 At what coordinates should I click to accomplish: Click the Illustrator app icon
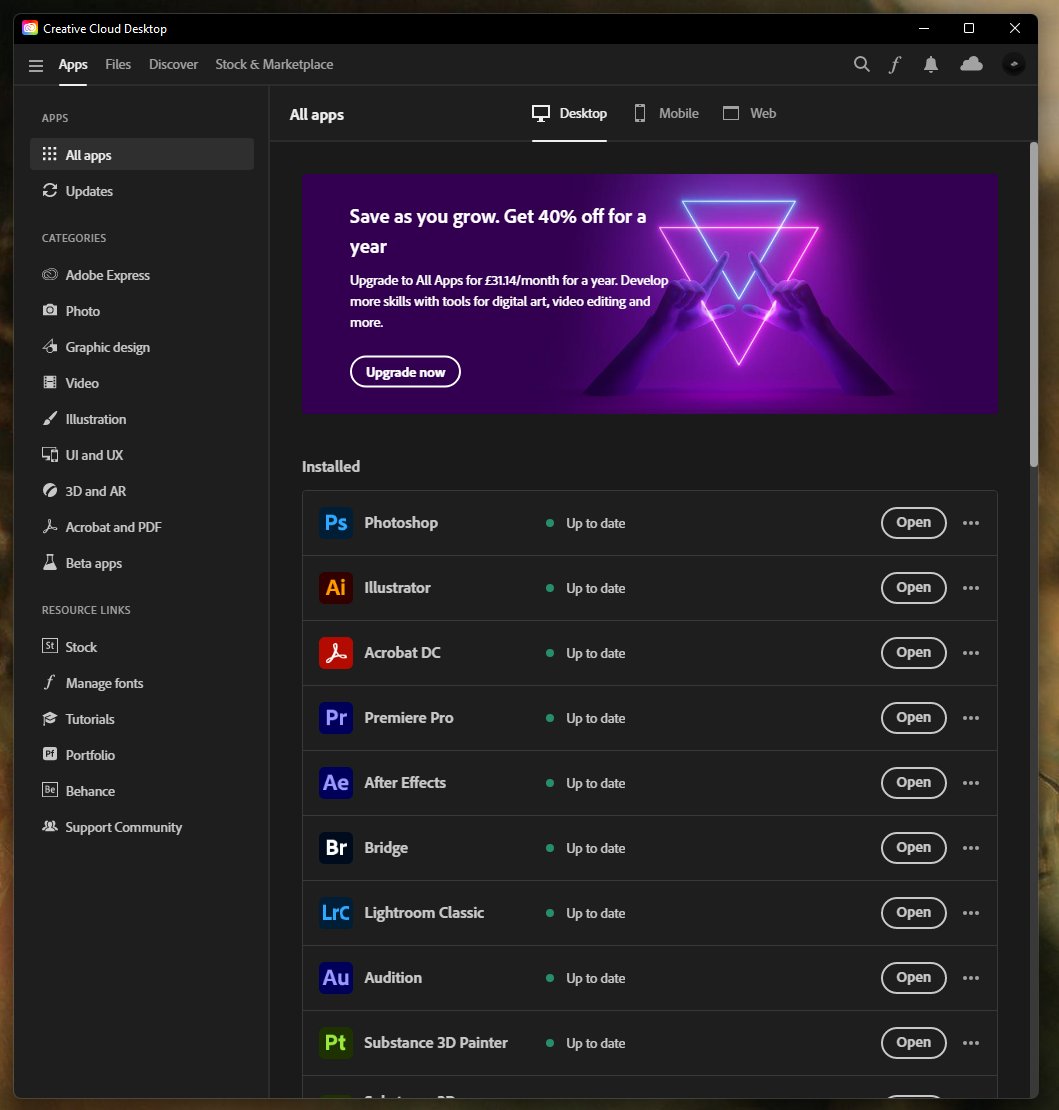click(336, 588)
